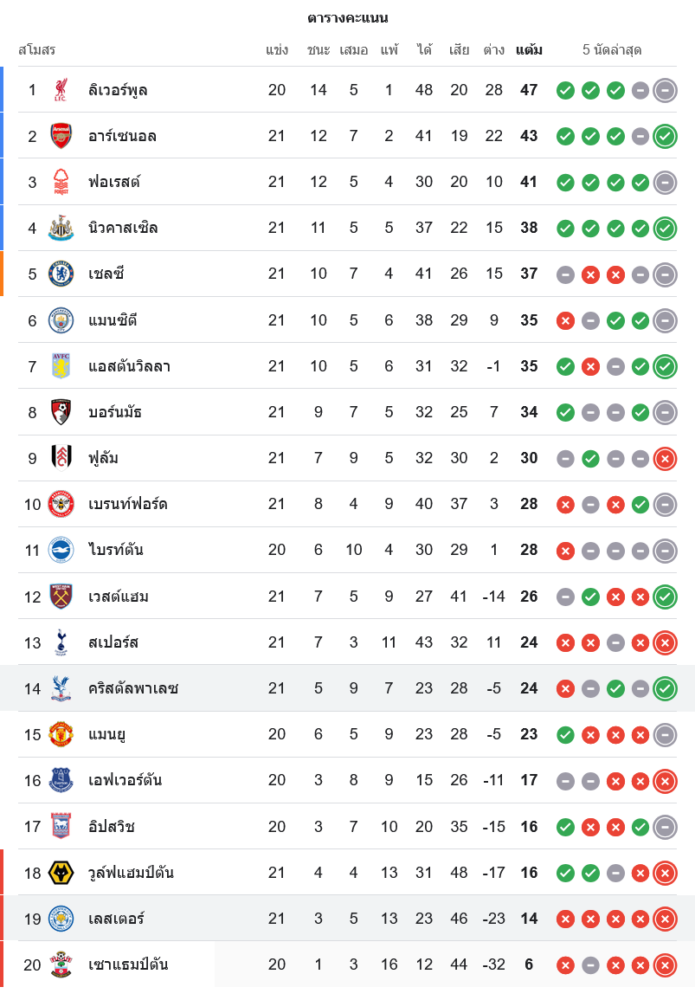Select the Everton club badge
The height and width of the screenshot is (1000, 695).
(61, 780)
